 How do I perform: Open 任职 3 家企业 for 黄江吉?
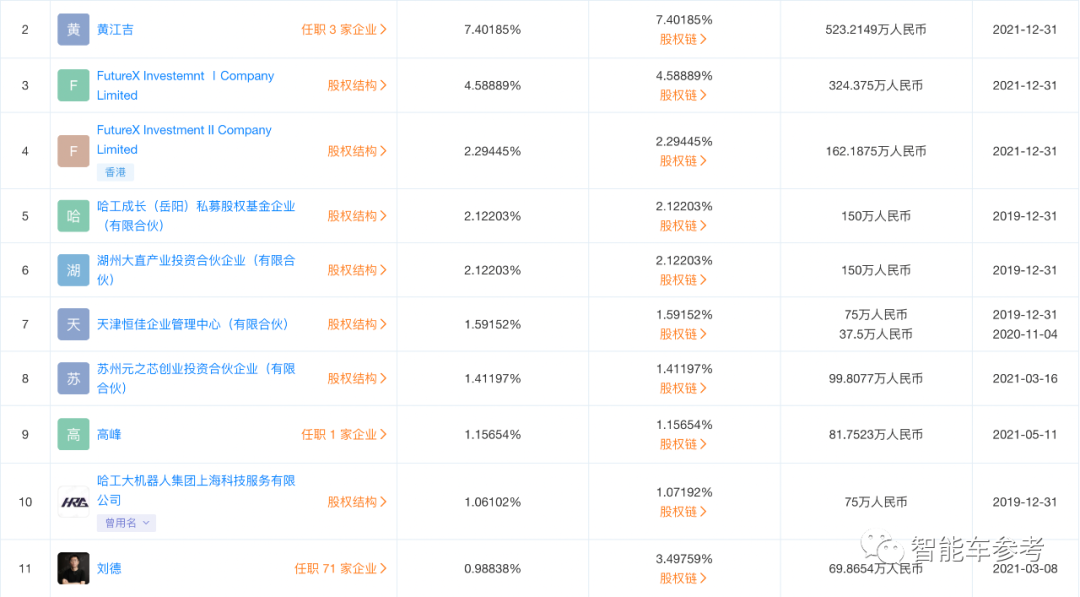(x=344, y=29)
